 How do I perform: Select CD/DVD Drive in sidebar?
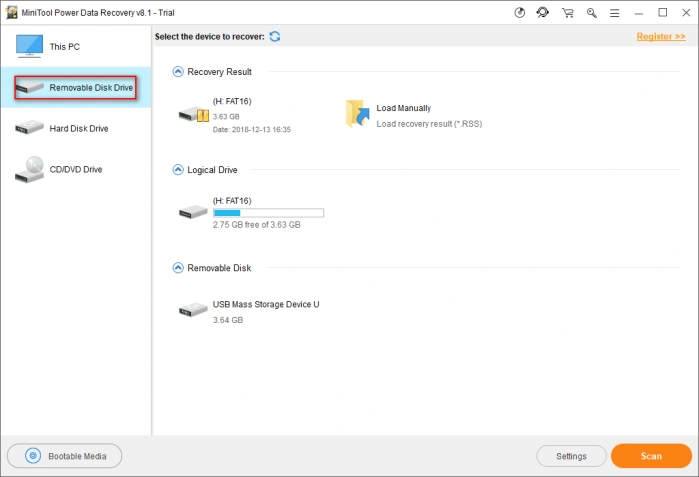pos(76,169)
